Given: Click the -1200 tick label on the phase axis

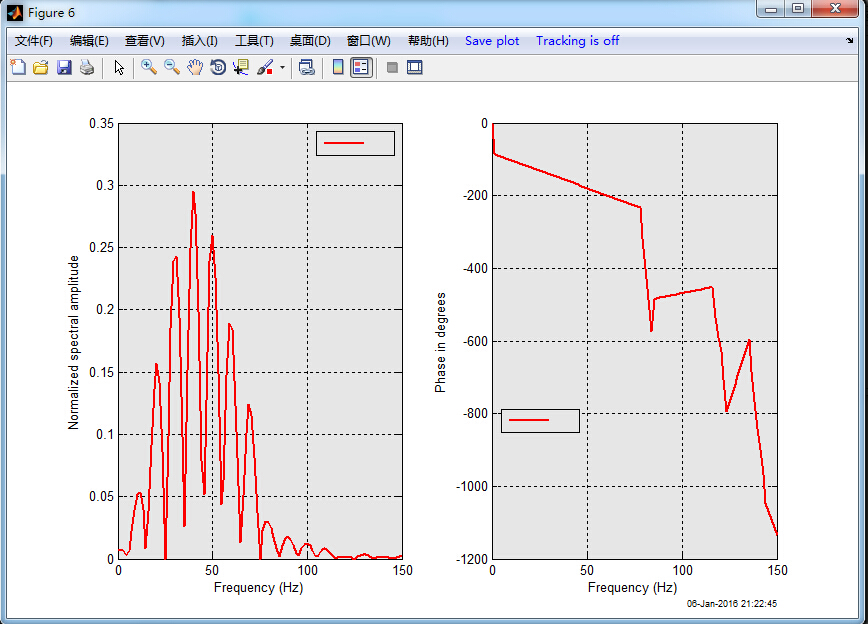Looking at the screenshot, I should pyautogui.click(x=472, y=559).
